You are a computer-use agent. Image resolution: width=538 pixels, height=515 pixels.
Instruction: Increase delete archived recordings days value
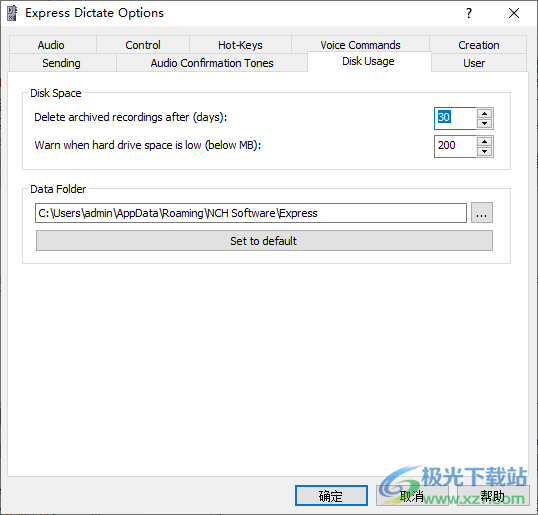click(x=484, y=114)
